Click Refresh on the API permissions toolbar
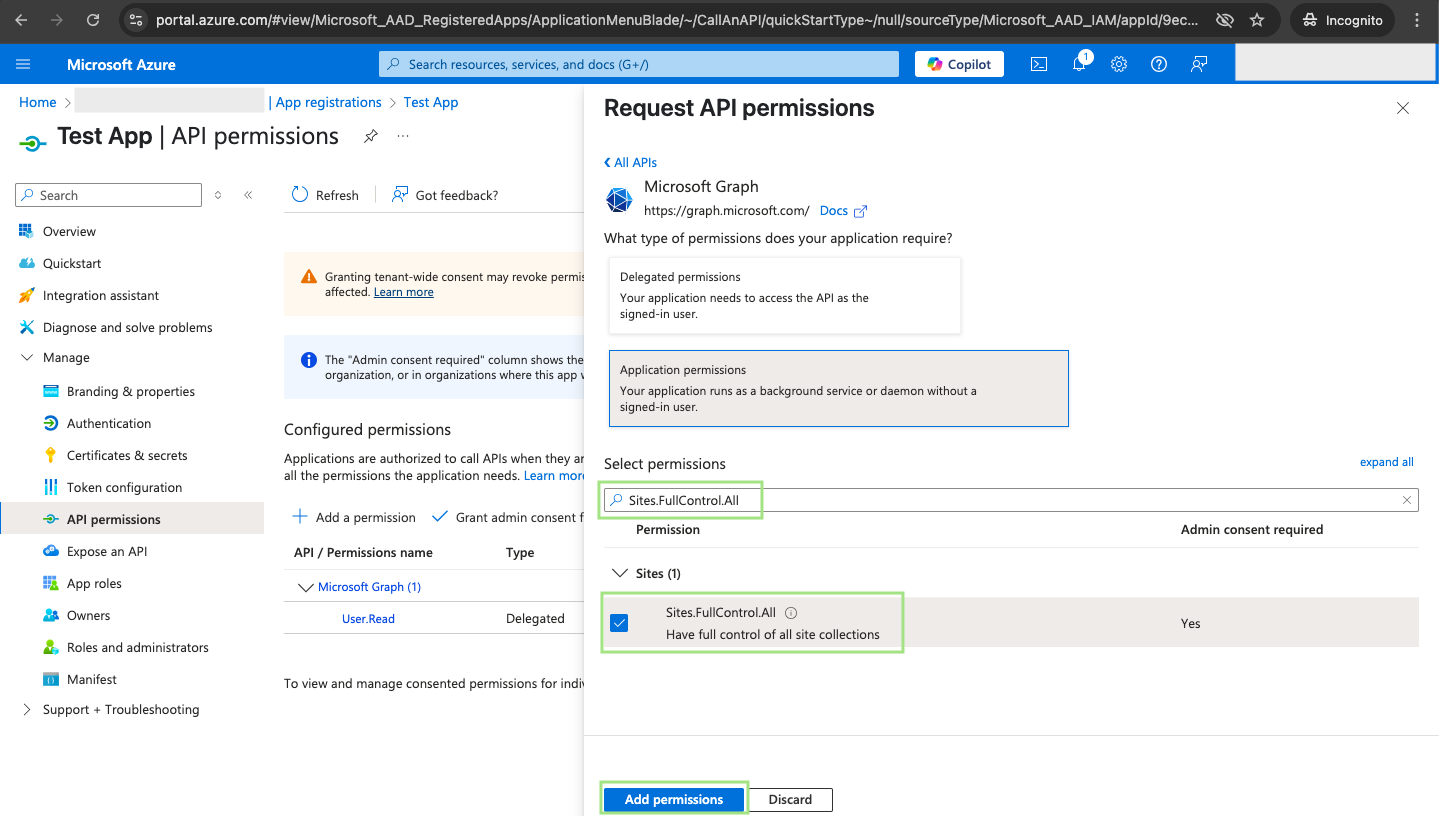1439x816 pixels. coord(325,195)
